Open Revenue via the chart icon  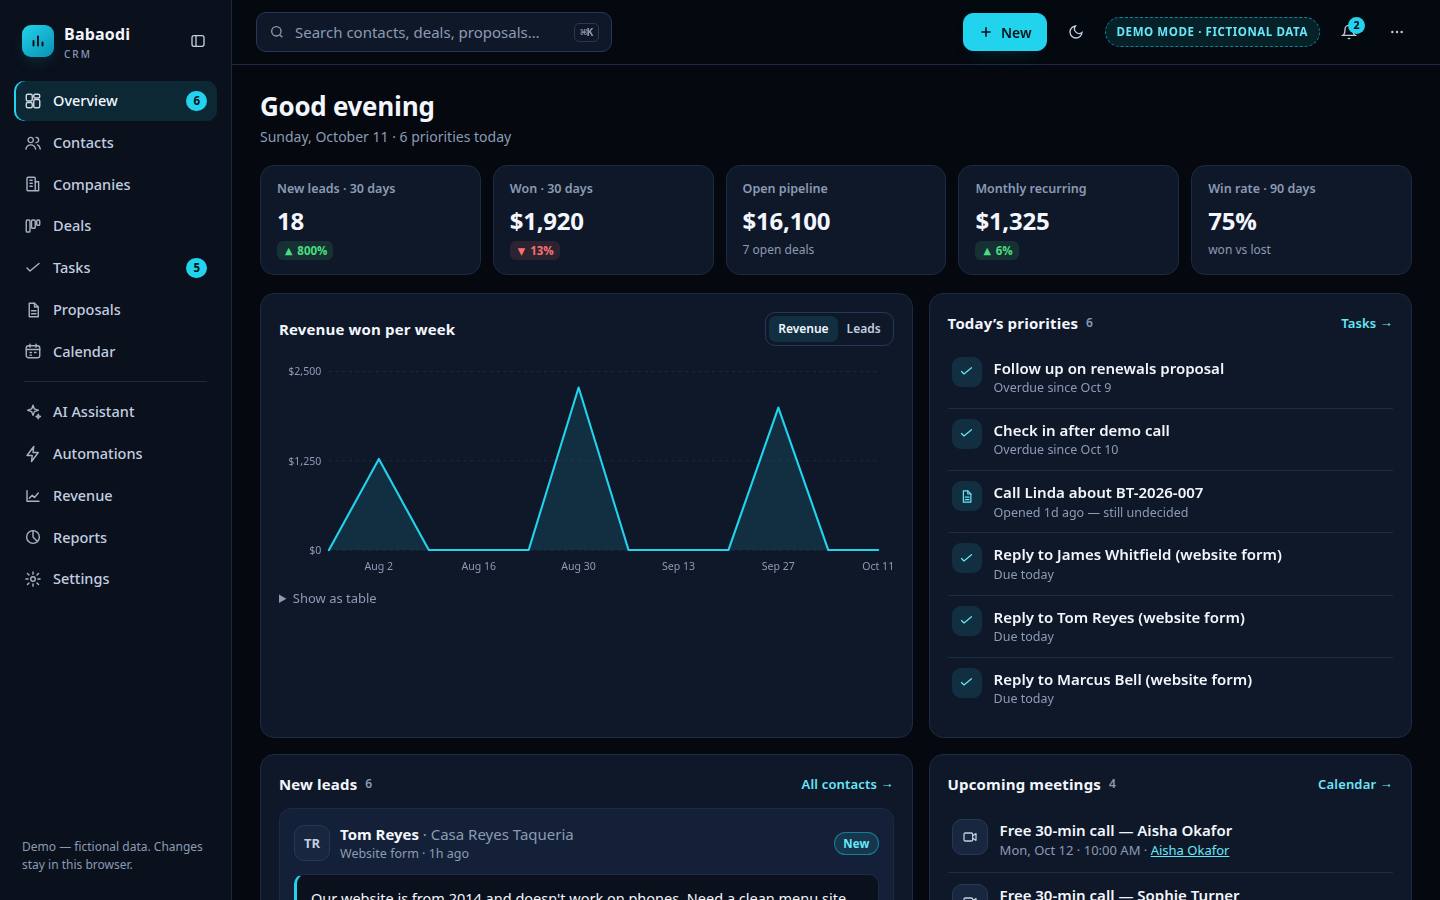coord(33,496)
